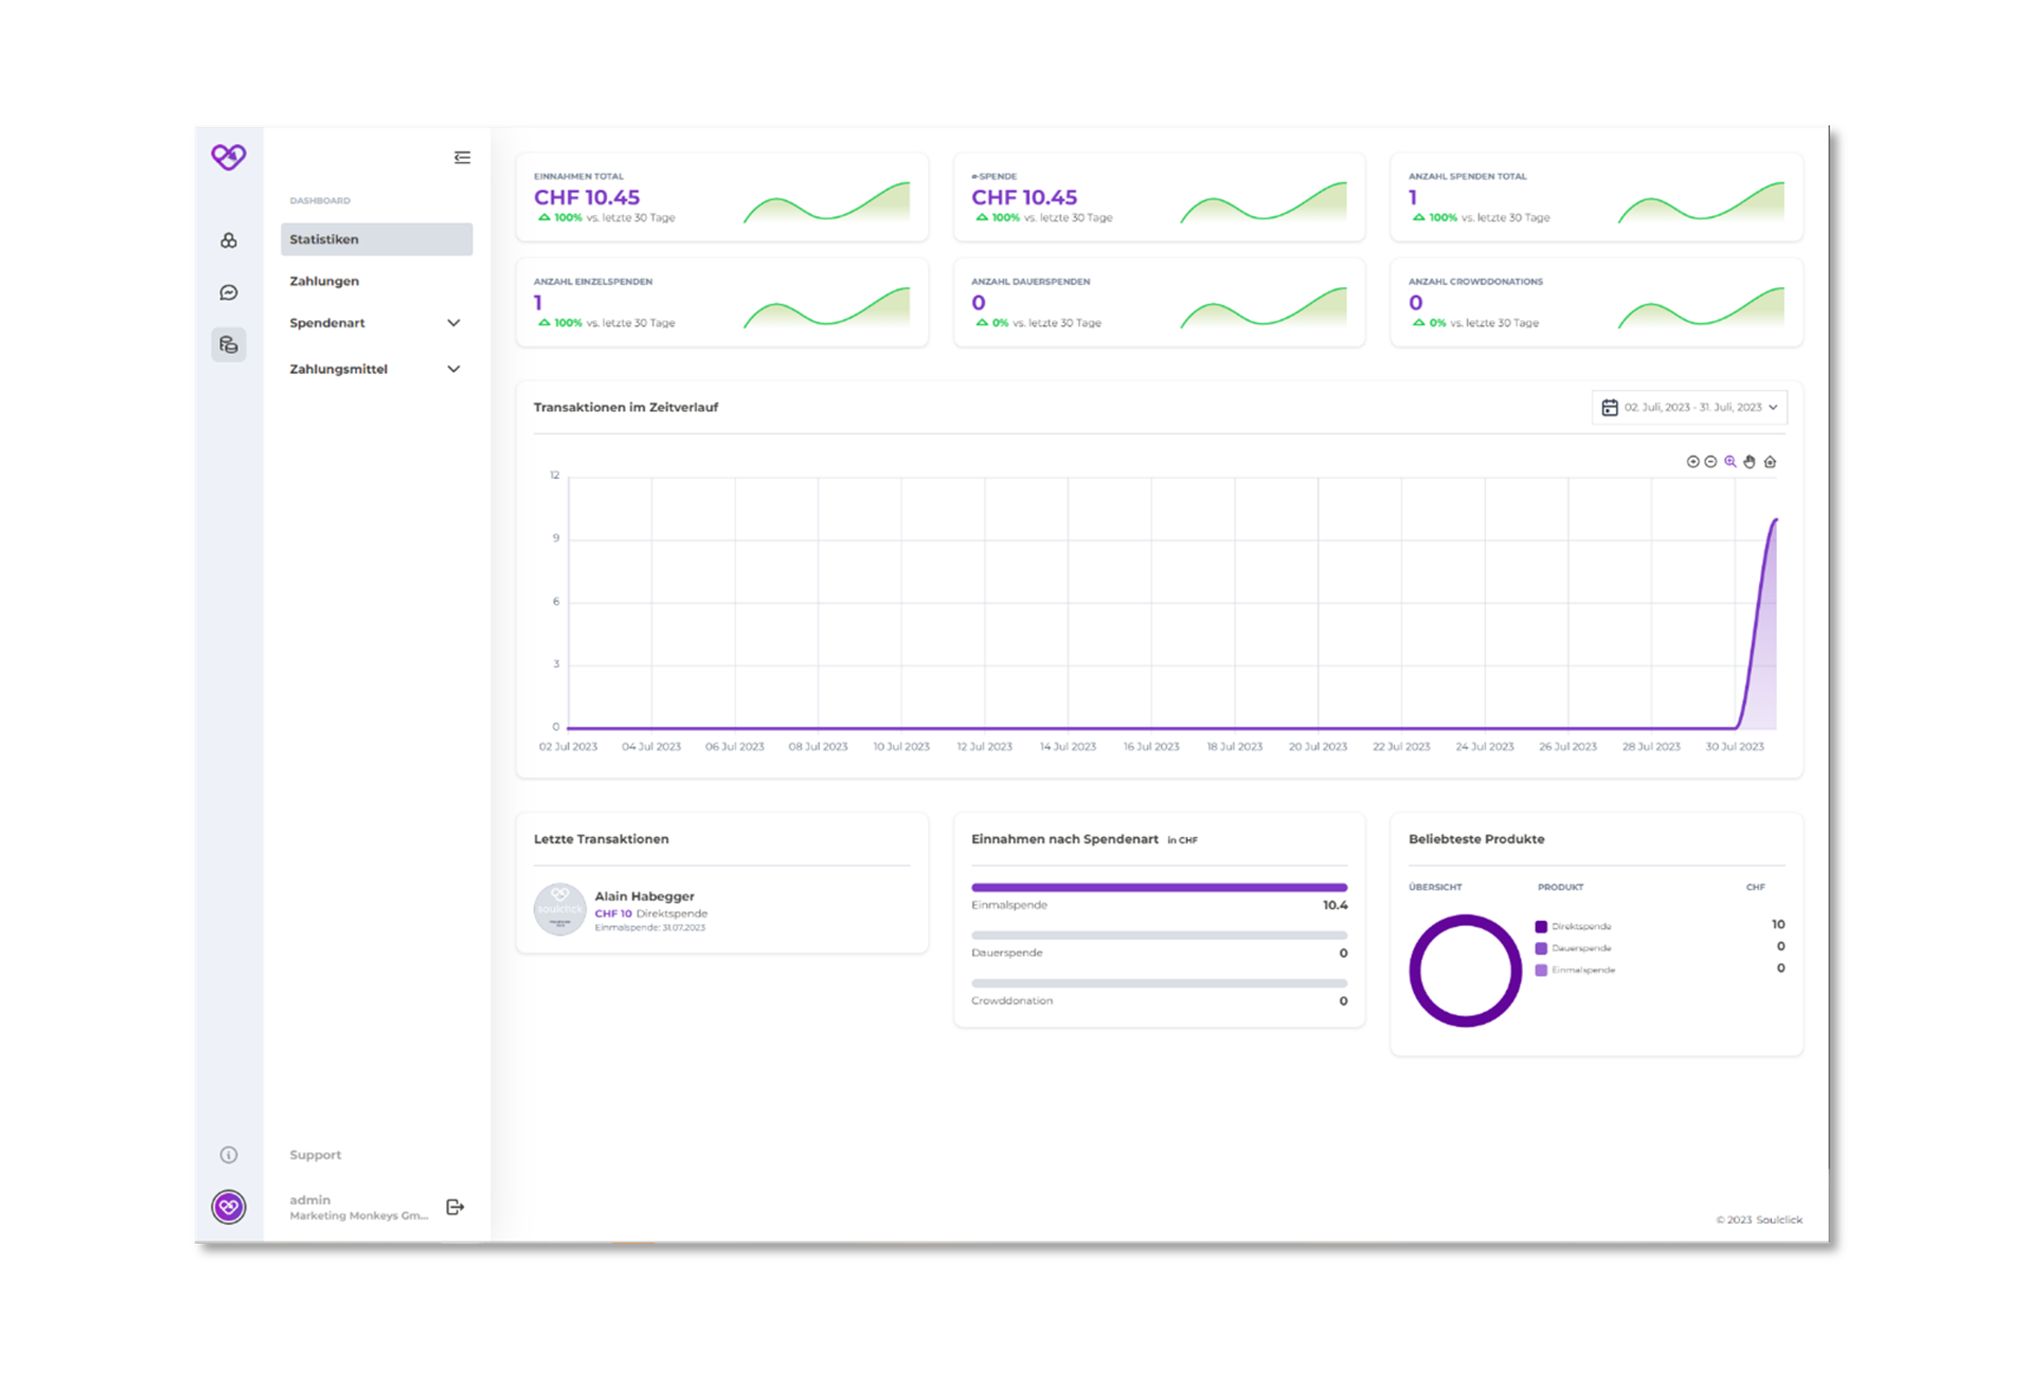2040x1383 pixels.
Task: Select the panning hand tool
Action: (1749, 462)
